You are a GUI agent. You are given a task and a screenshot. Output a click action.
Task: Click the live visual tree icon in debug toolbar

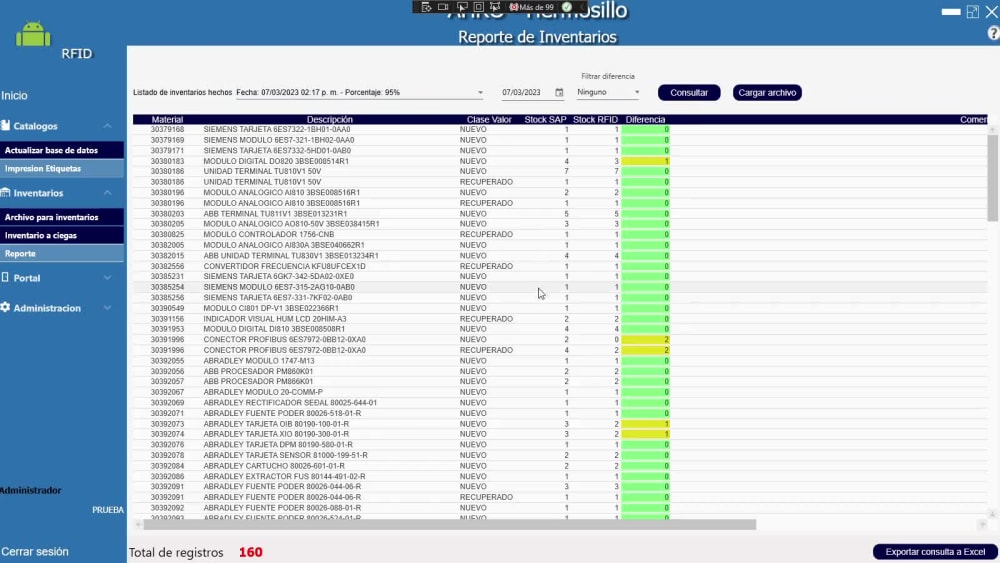(426, 7)
